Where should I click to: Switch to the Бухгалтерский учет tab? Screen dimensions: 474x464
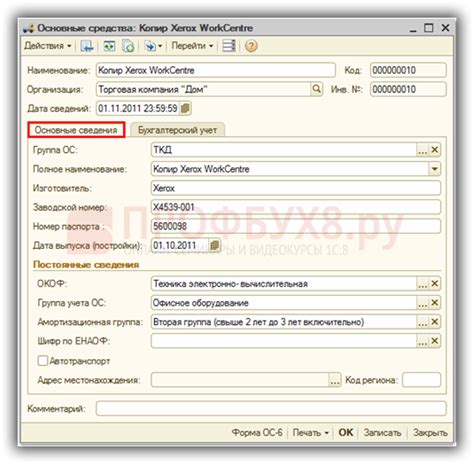tap(177, 130)
